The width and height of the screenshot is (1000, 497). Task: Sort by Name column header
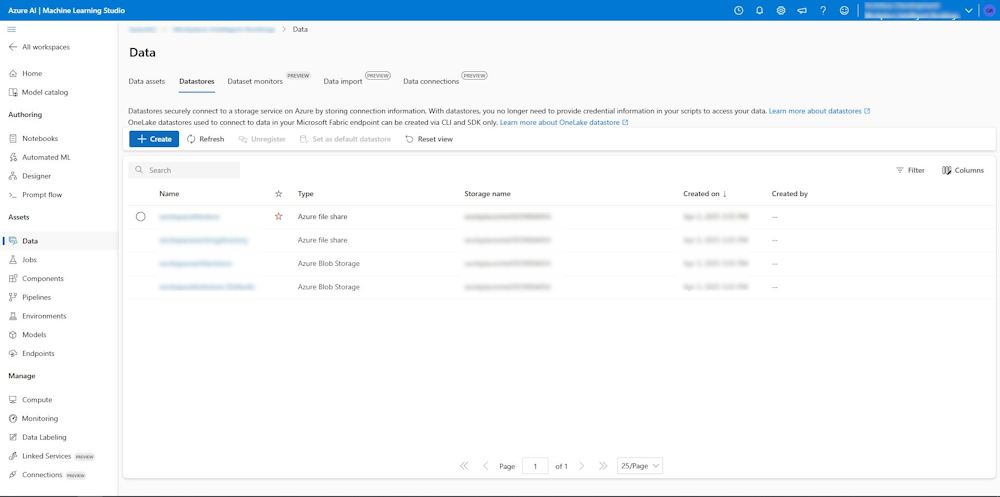(x=169, y=193)
